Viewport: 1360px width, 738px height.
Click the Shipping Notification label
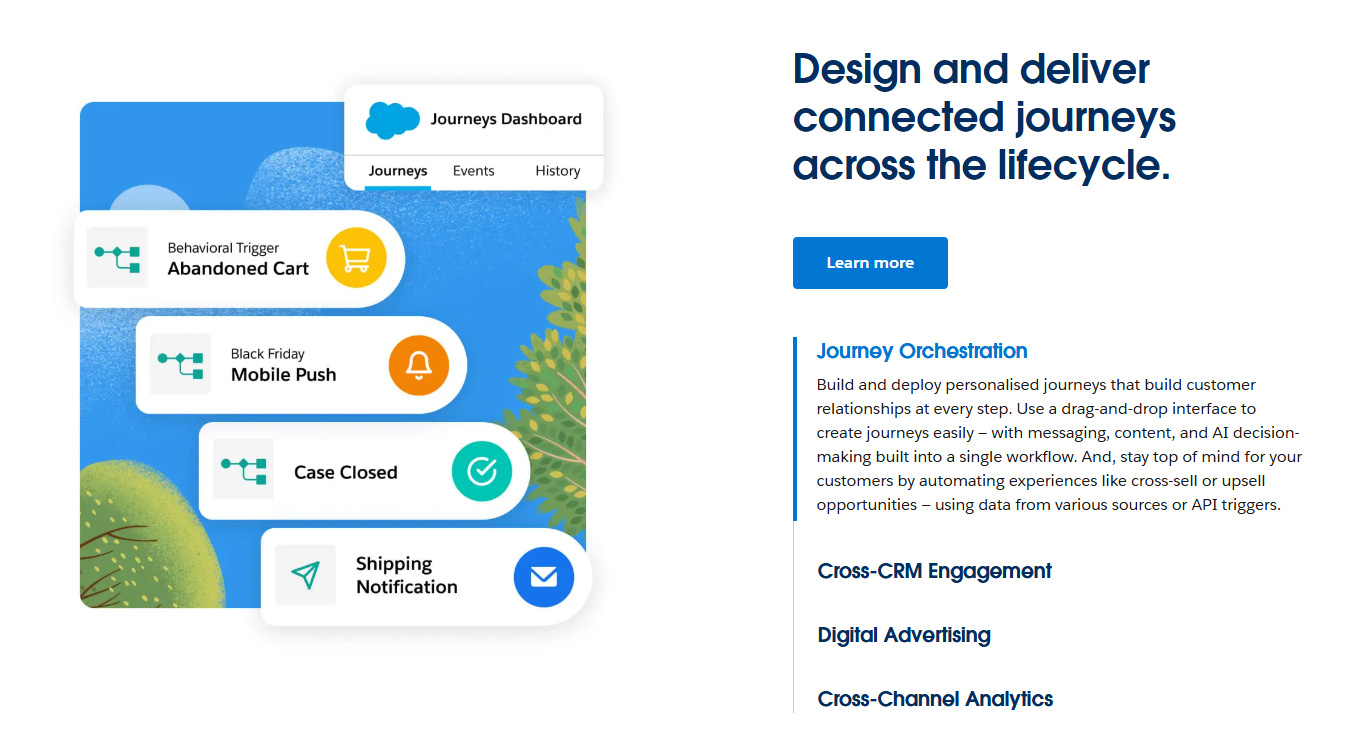[x=407, y=575]
